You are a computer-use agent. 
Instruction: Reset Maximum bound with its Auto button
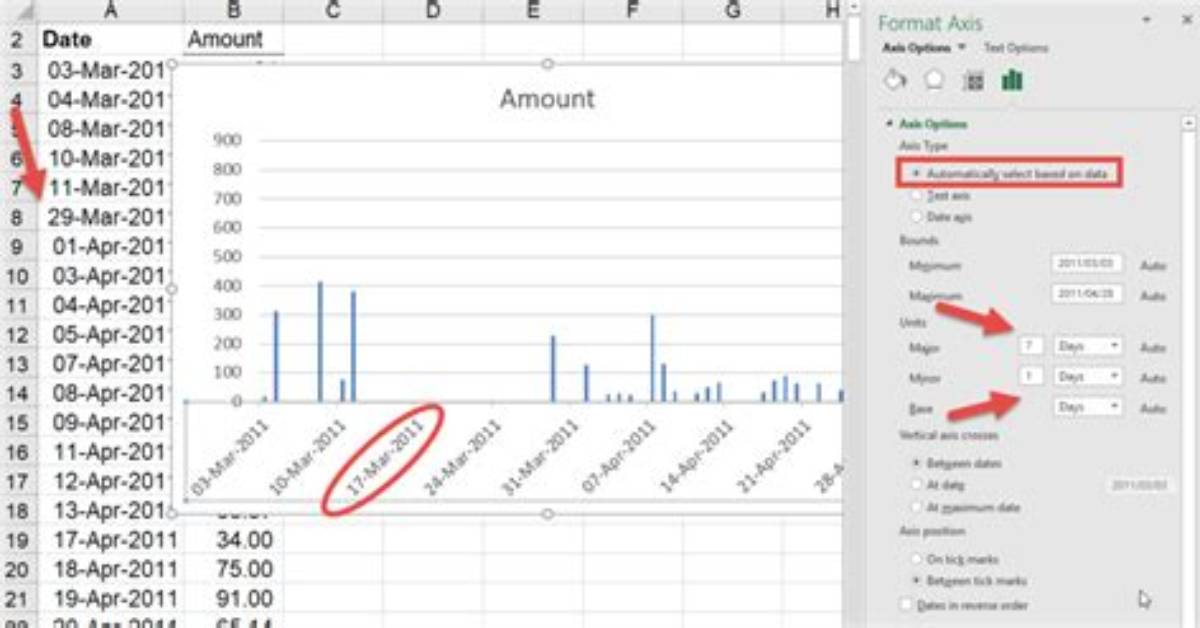tap(1153, 297)
